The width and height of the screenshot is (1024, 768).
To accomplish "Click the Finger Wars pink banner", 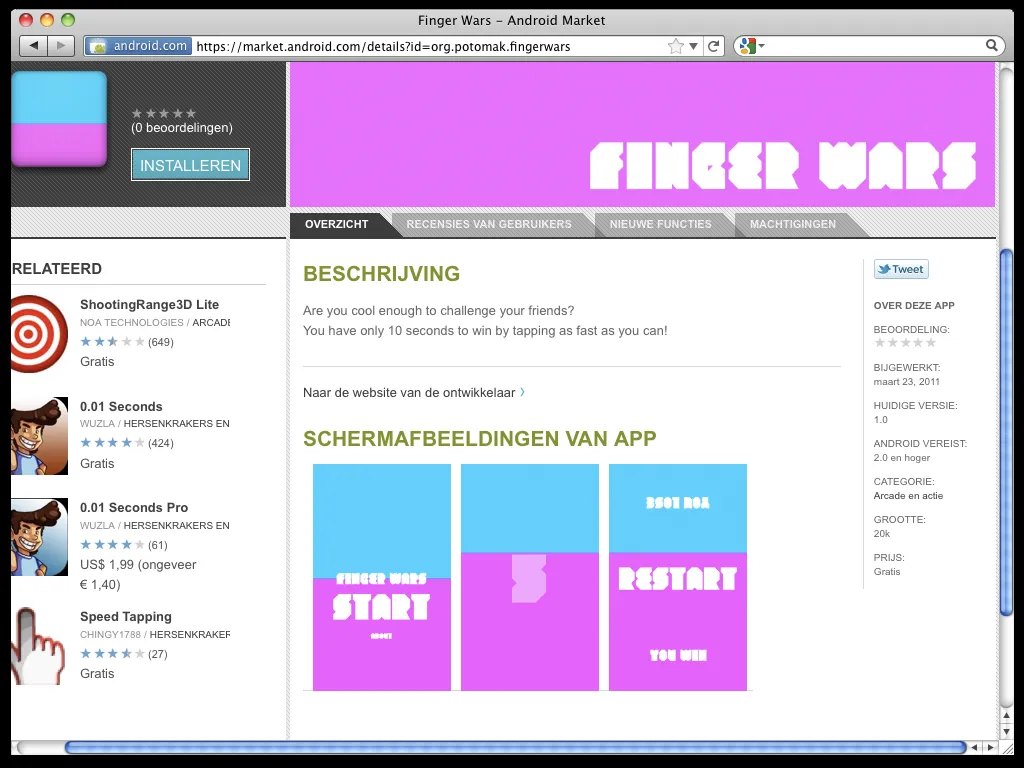I will tap(642, 135).
